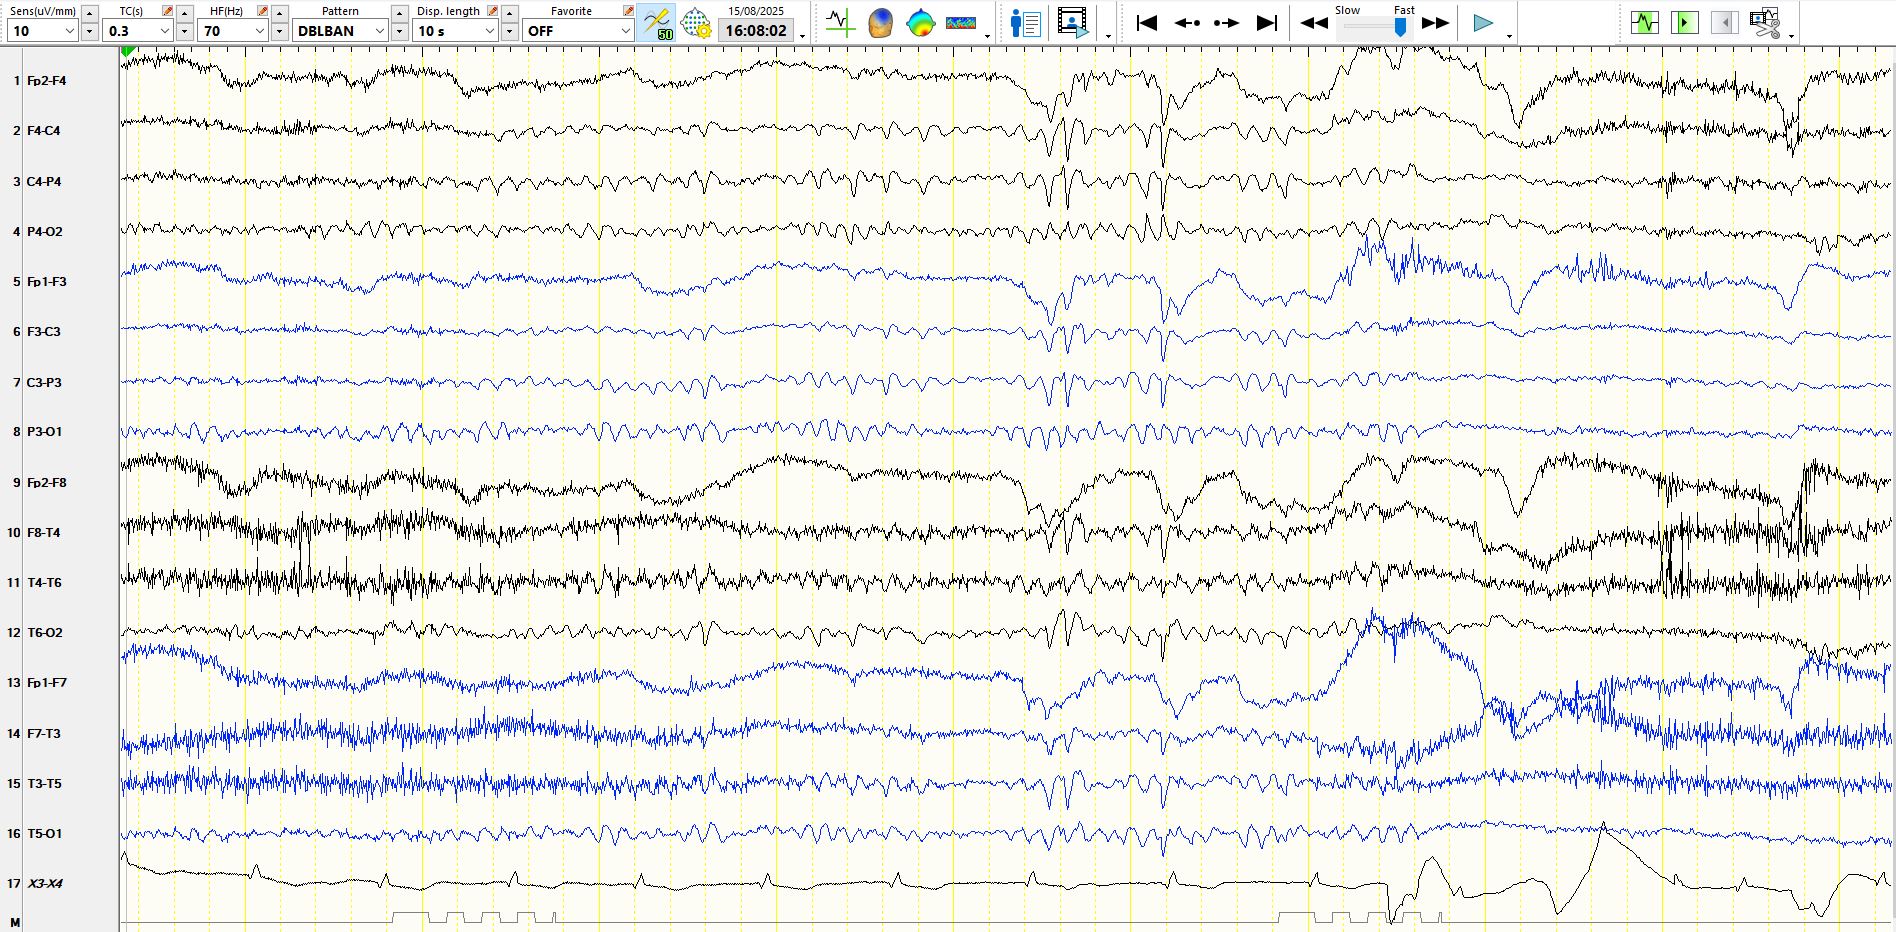Viewport: 1896px width, 932px height.
Task: Select the X3-X4 channel label
Action: (45, 884)
